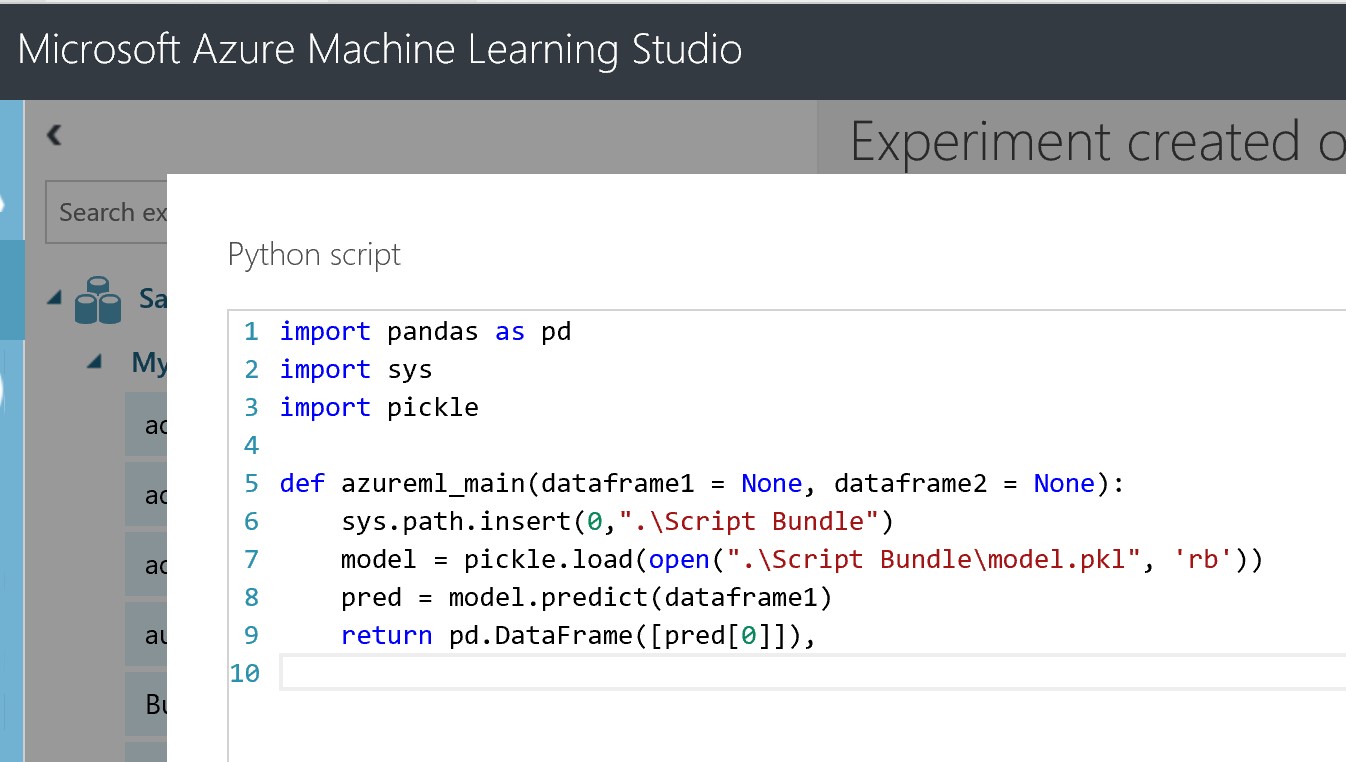Collapse the My Datasets subtree triangle
The image size is (1346, 762).
(96, 362)
